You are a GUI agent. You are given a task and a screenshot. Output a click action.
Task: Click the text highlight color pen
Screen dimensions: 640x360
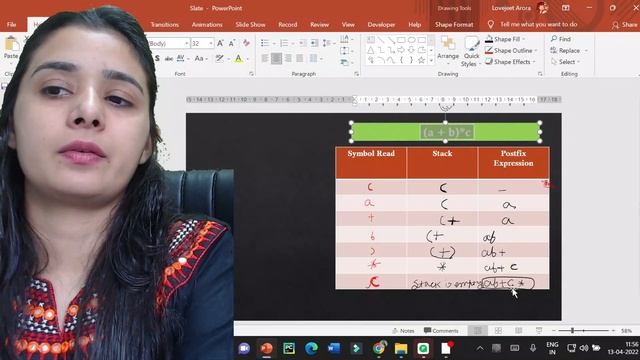click(219, 59)
